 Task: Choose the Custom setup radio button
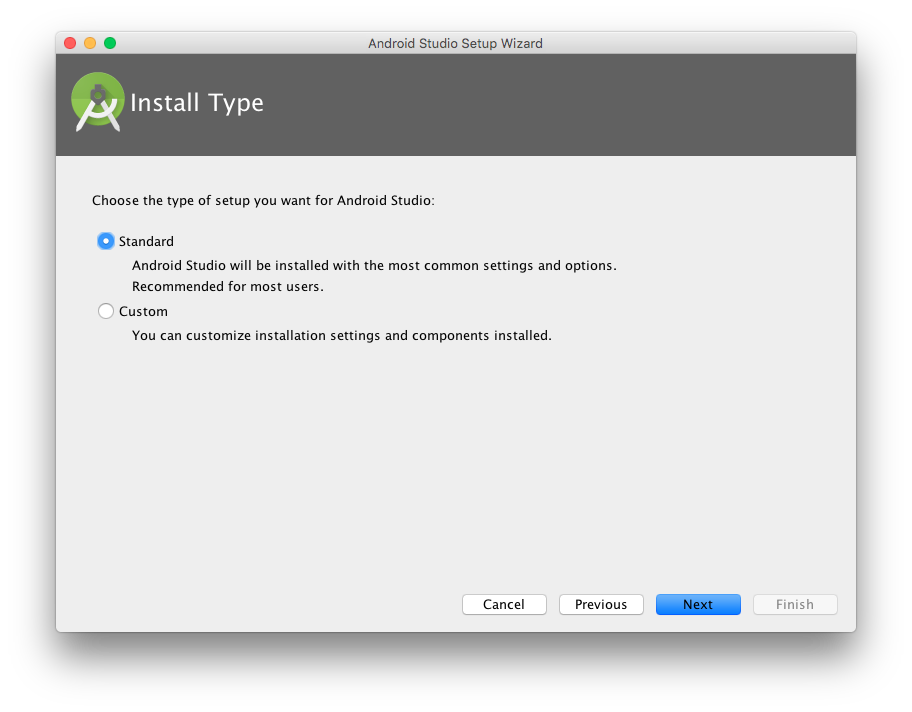tap(106, 311)
